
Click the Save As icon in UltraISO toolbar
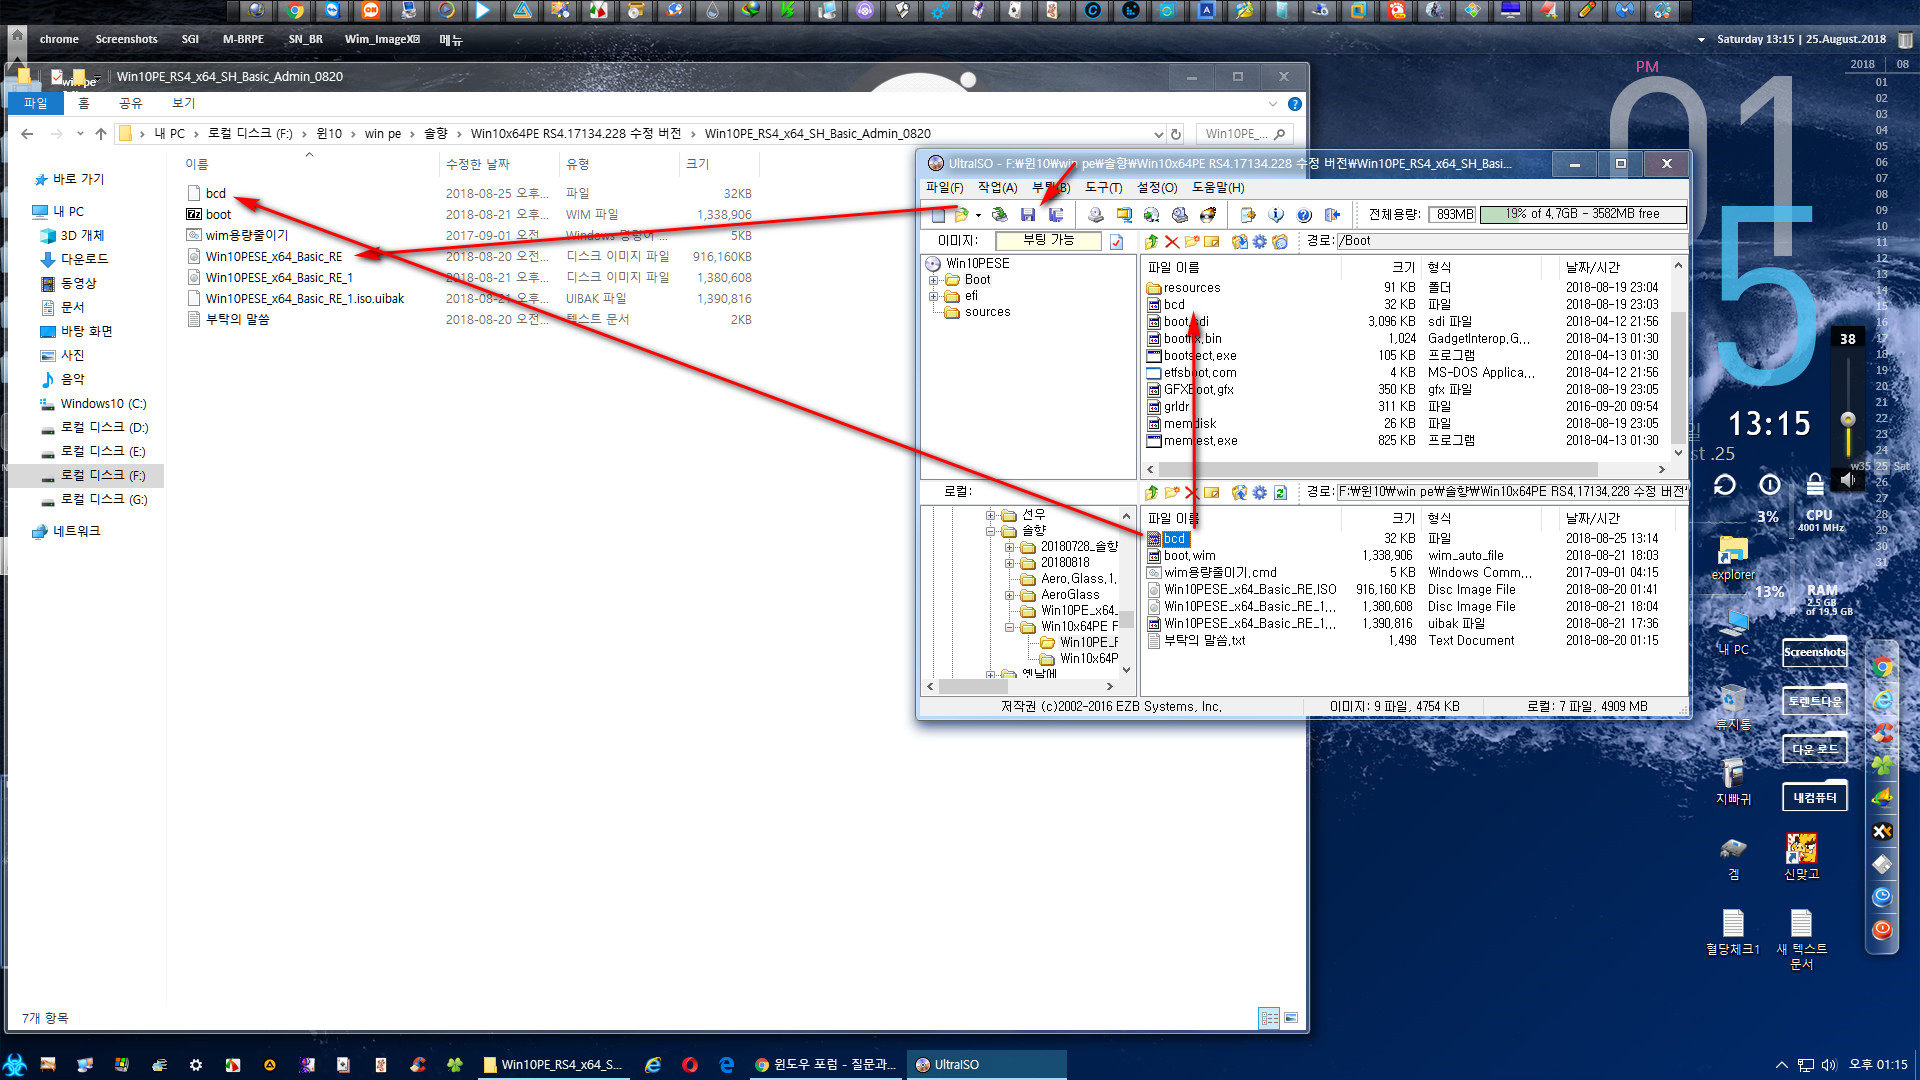[1055, 215]
